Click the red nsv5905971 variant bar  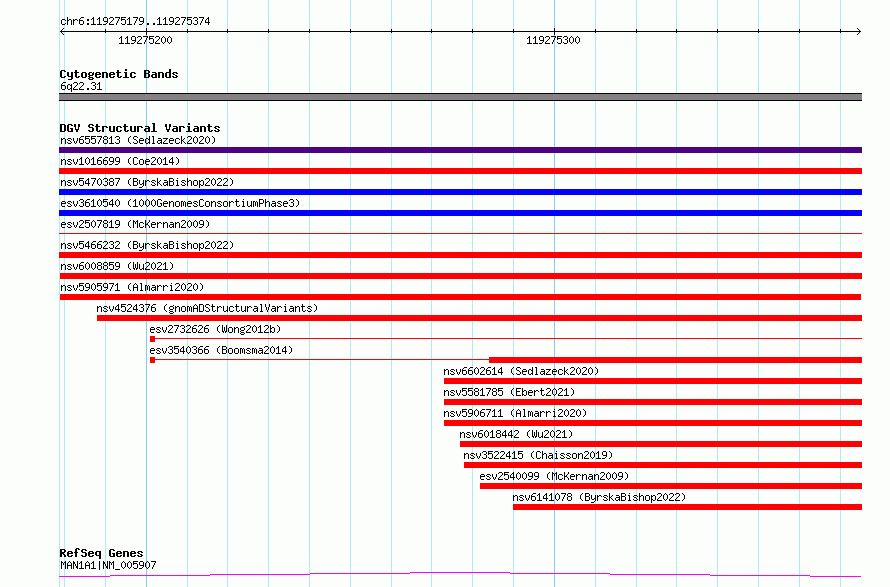point(460,297)
